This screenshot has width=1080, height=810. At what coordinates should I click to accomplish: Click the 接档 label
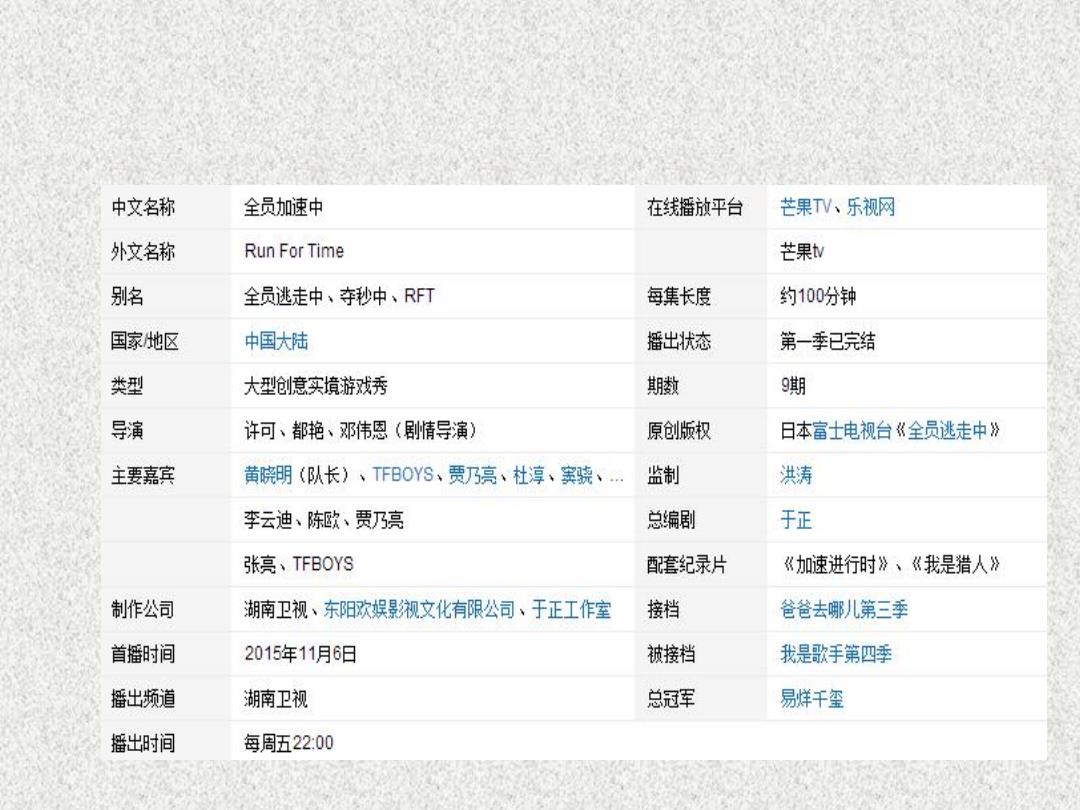point(663,610)
